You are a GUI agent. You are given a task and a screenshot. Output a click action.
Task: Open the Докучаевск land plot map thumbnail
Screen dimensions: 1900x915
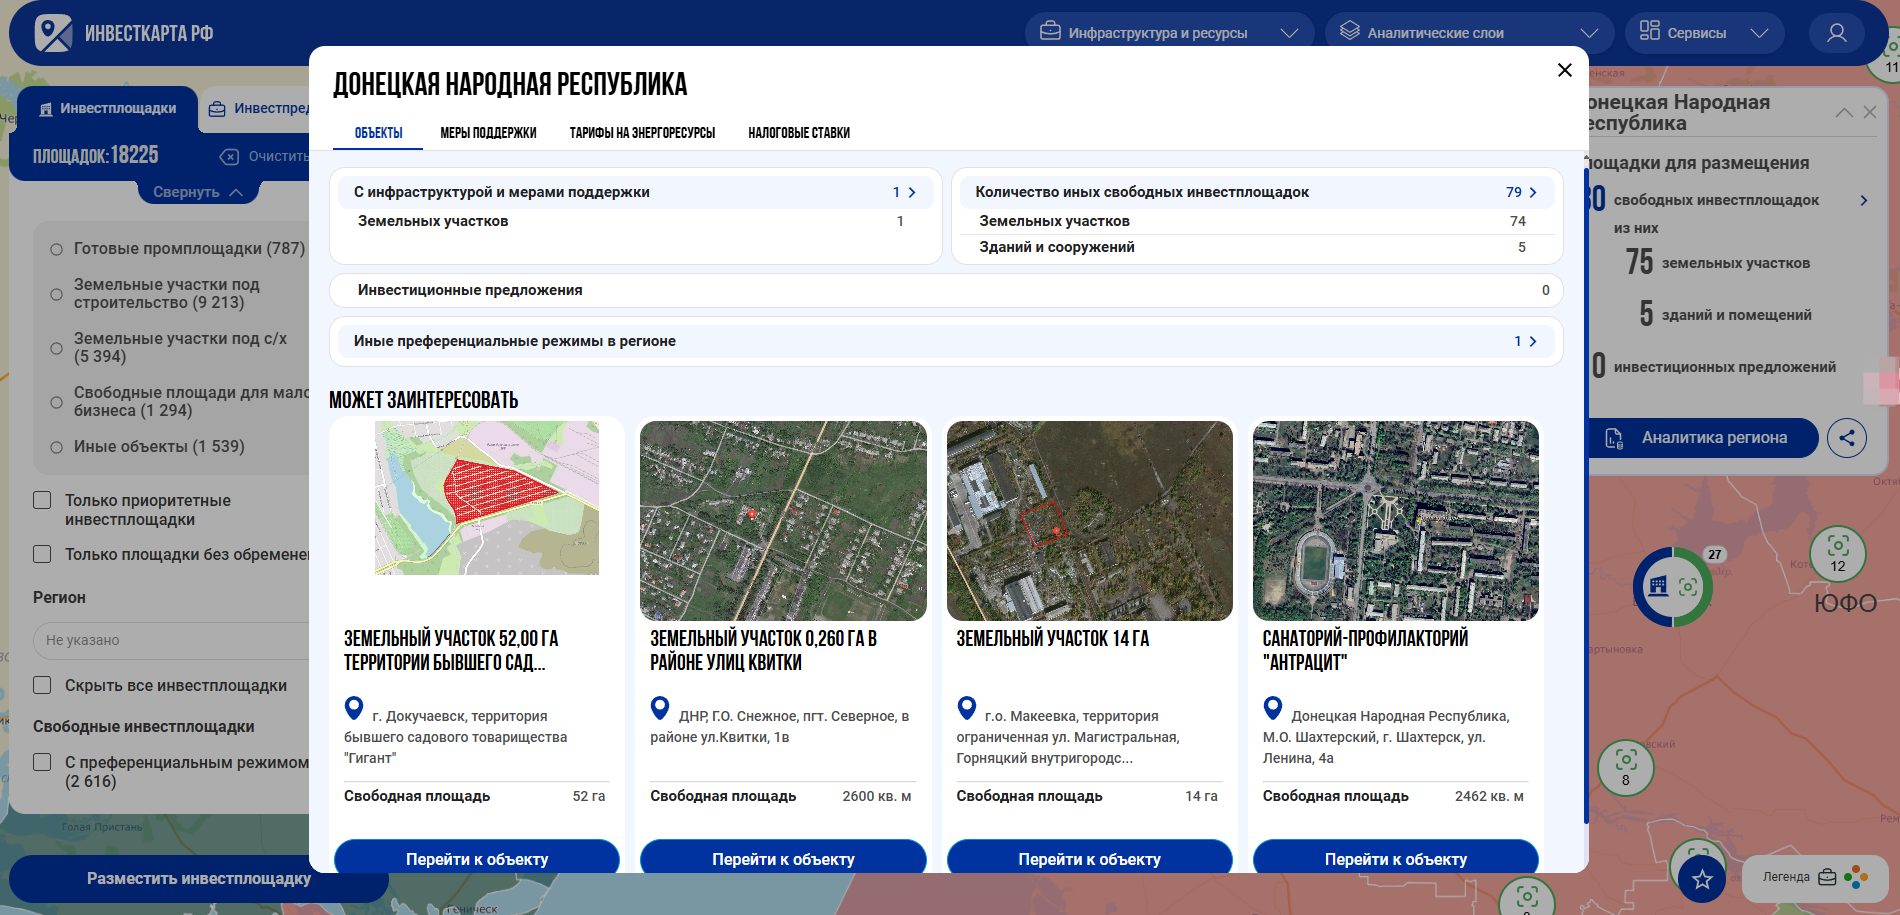pyautogui.click(x=487, y=498)
